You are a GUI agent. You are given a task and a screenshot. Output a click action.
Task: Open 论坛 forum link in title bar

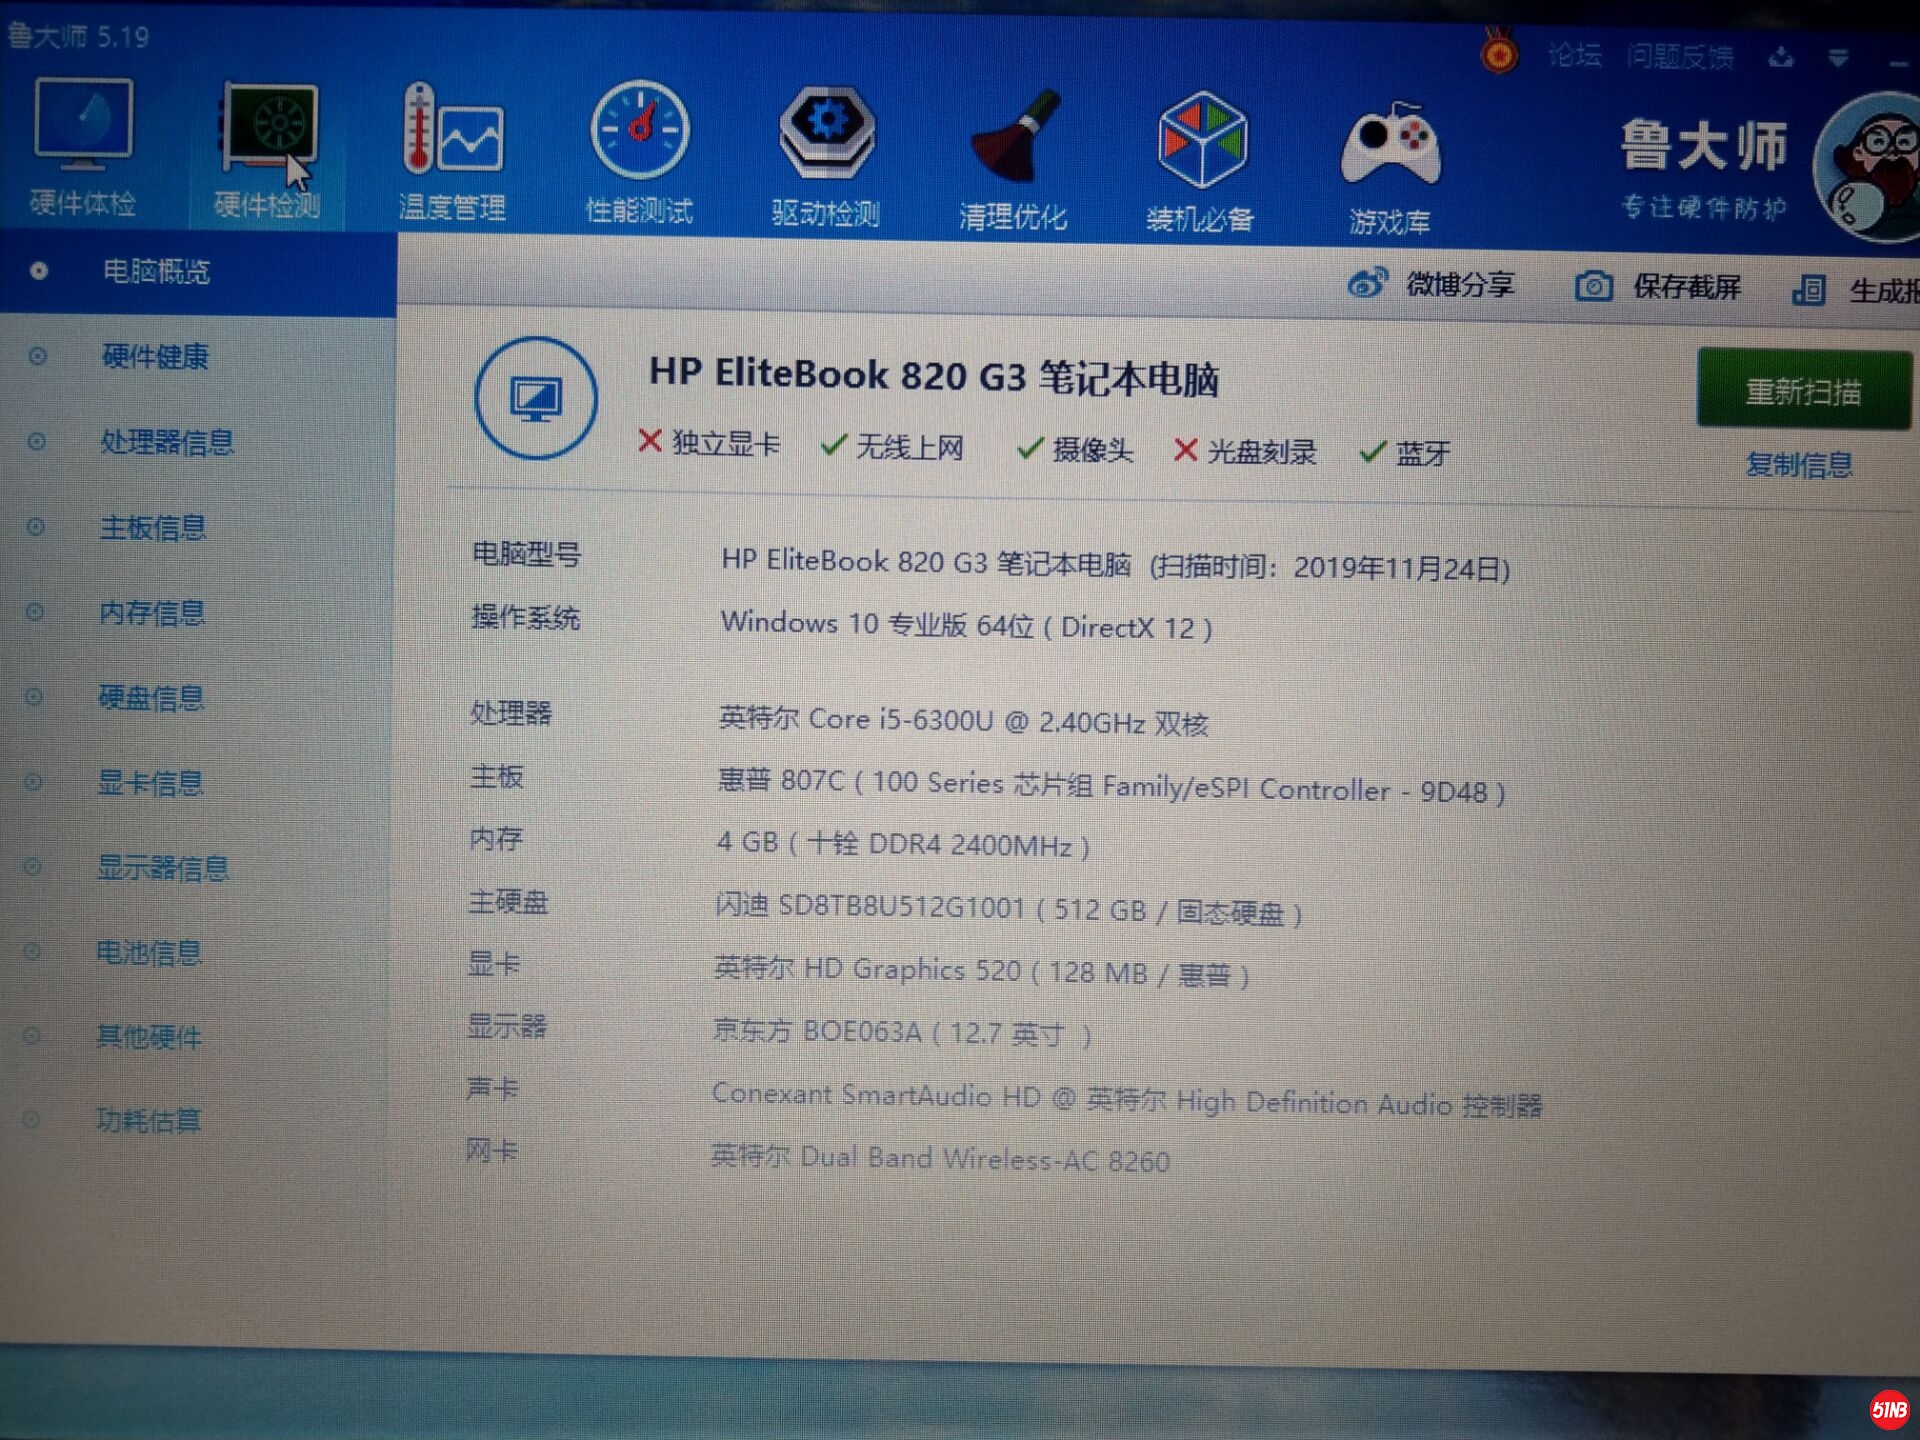tap(1575, 55)
